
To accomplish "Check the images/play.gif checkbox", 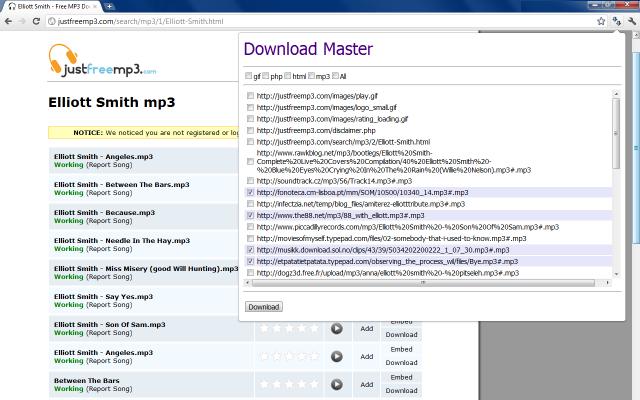I will tap(250, 96).
